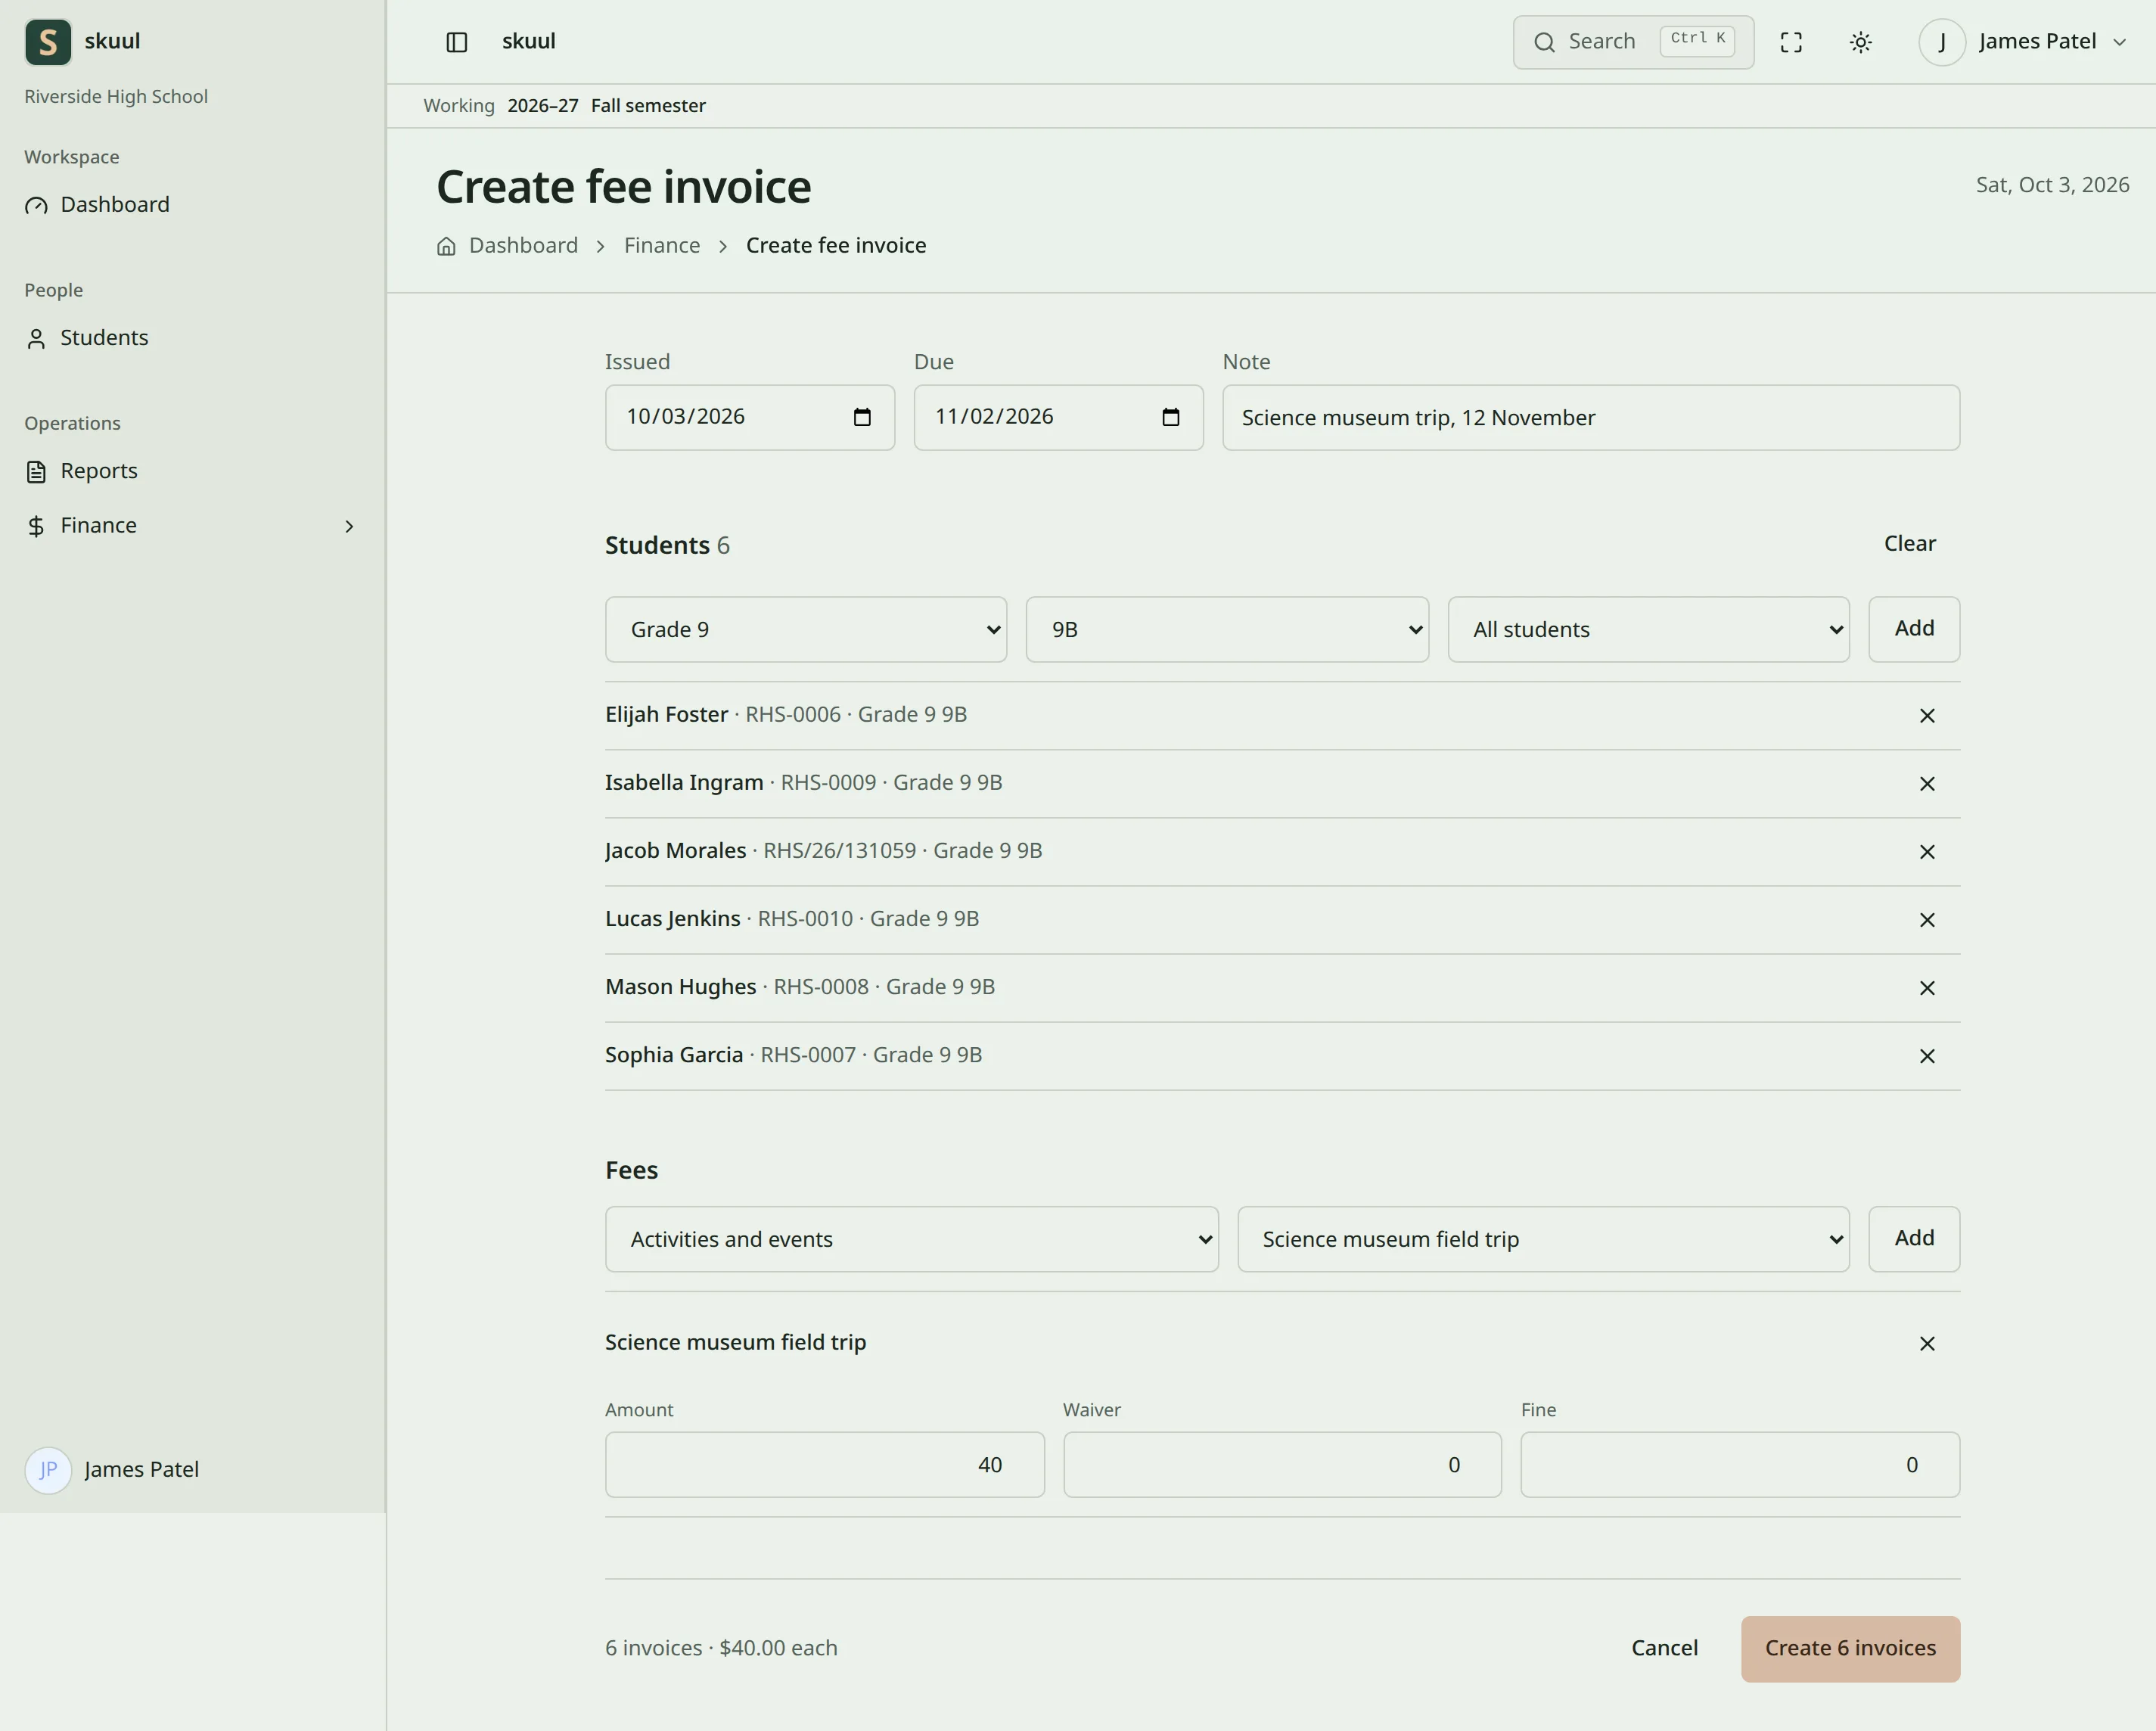Image resolution: width=2156 pixels, height=1731 pixels.
Task: Remove Jacob Morales from students list
Action: [1927, 852]
